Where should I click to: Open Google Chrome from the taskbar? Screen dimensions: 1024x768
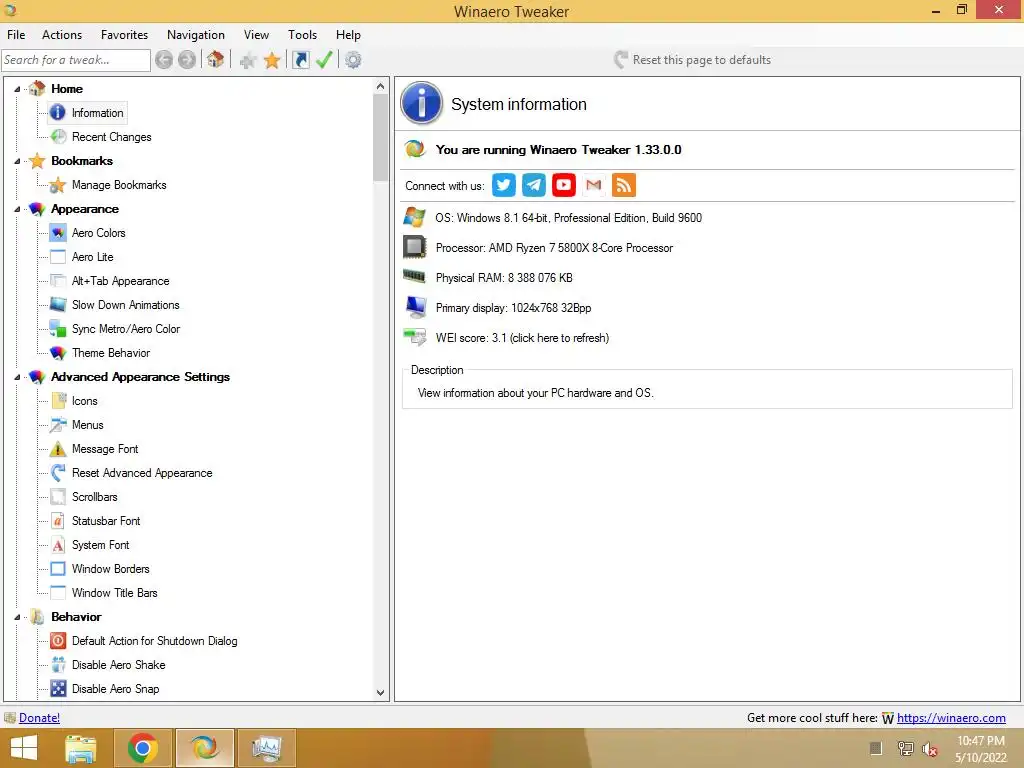[142, 748]
